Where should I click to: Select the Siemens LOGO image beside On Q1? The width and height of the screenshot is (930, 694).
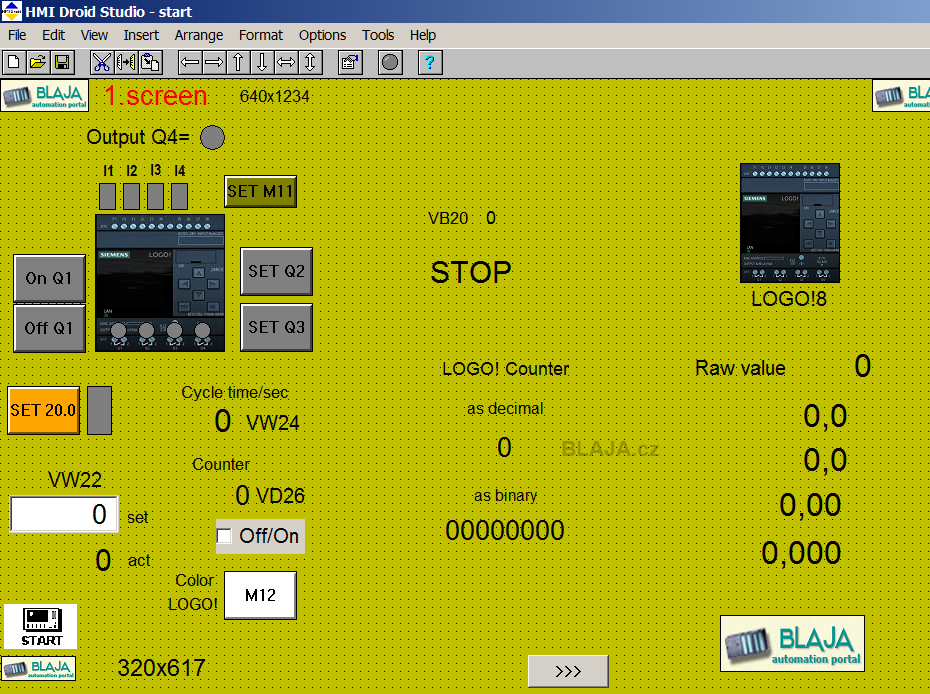click(x=160, y=283)
